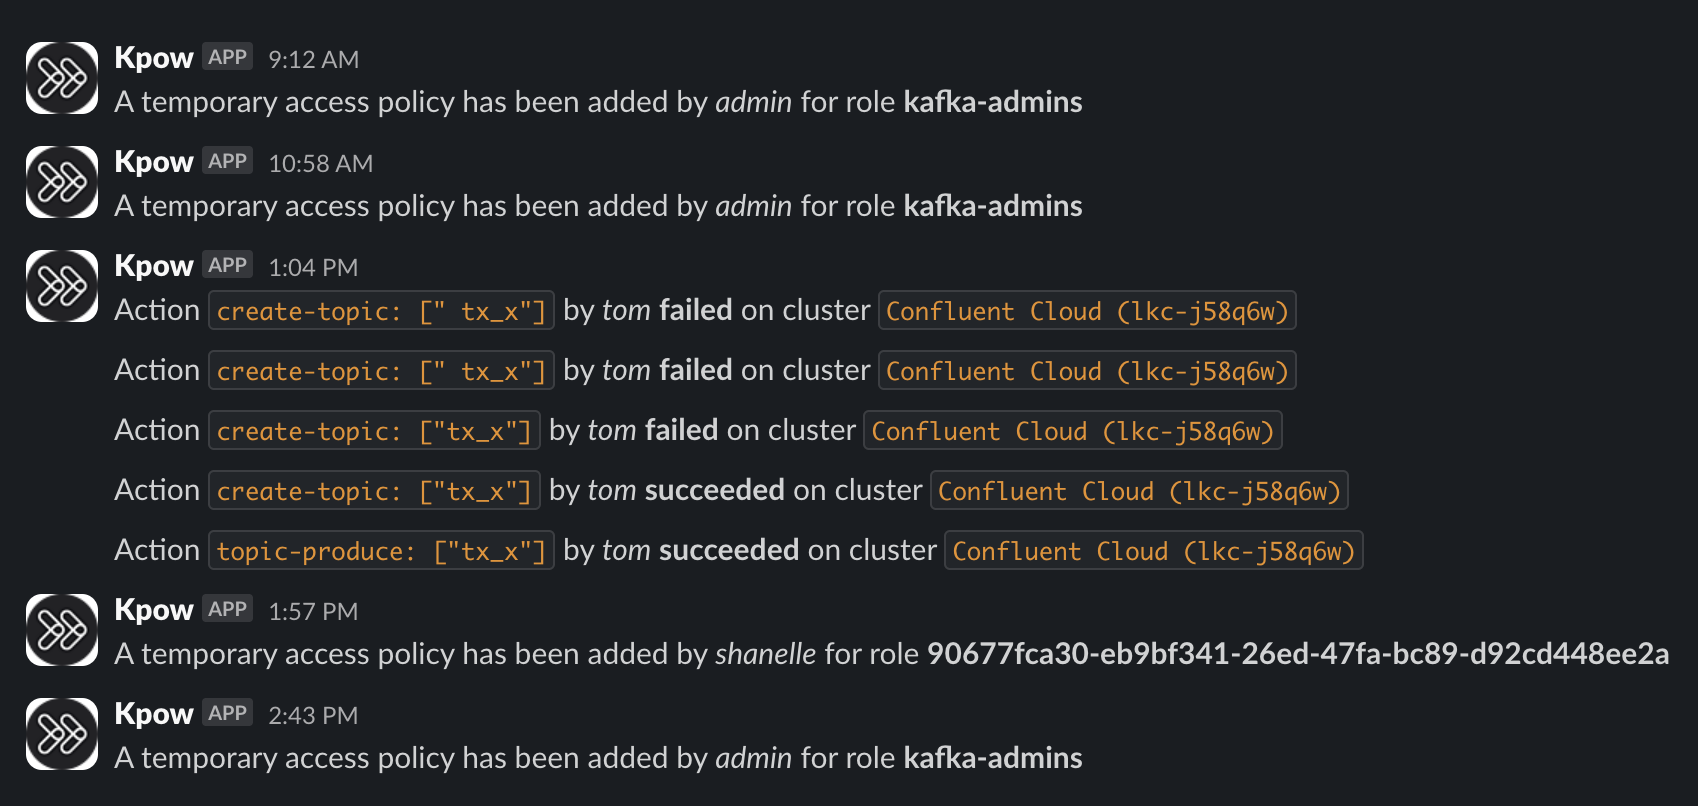Click the succeeded create-topic ["tx_x"] code snippet
Viewport: 1698px width, 806px height.
pyautogui.click(x=374, y=491)
